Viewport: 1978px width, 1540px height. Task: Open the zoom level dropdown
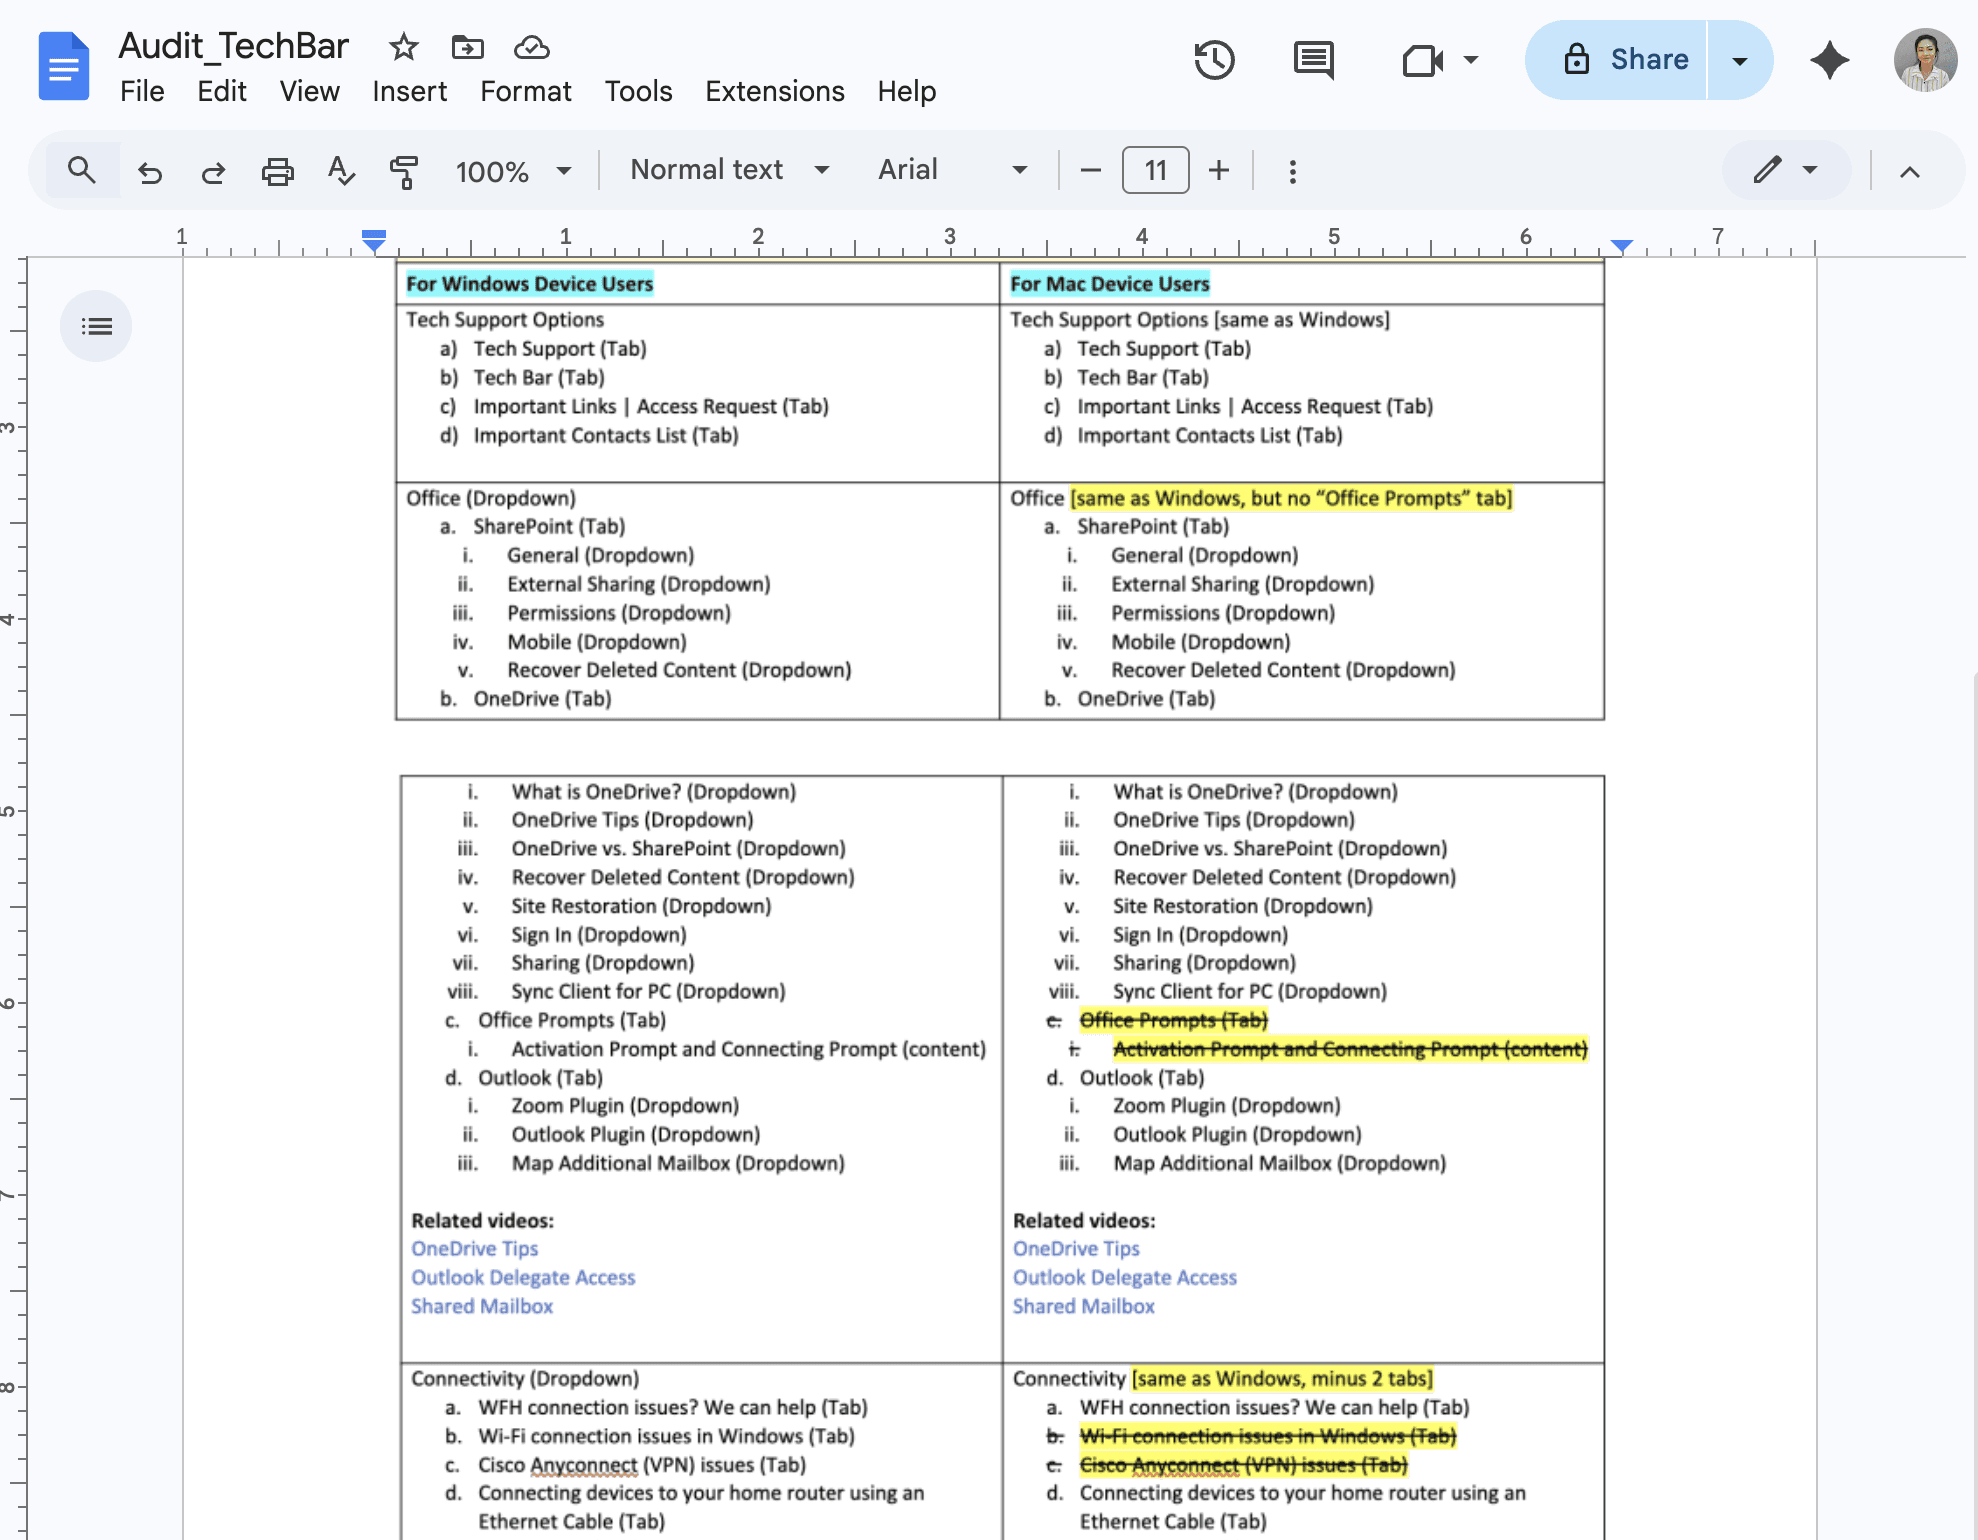pos(512,171)
